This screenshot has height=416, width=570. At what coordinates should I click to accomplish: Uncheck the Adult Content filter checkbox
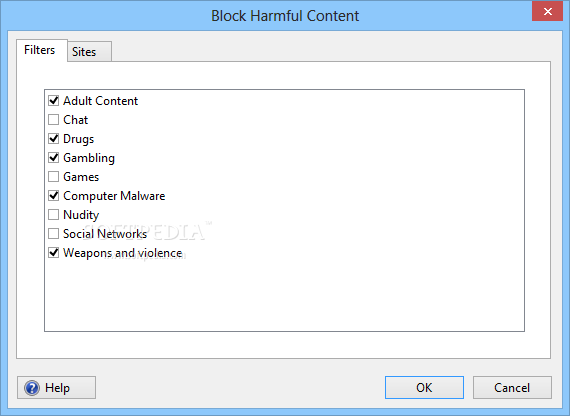53,100
